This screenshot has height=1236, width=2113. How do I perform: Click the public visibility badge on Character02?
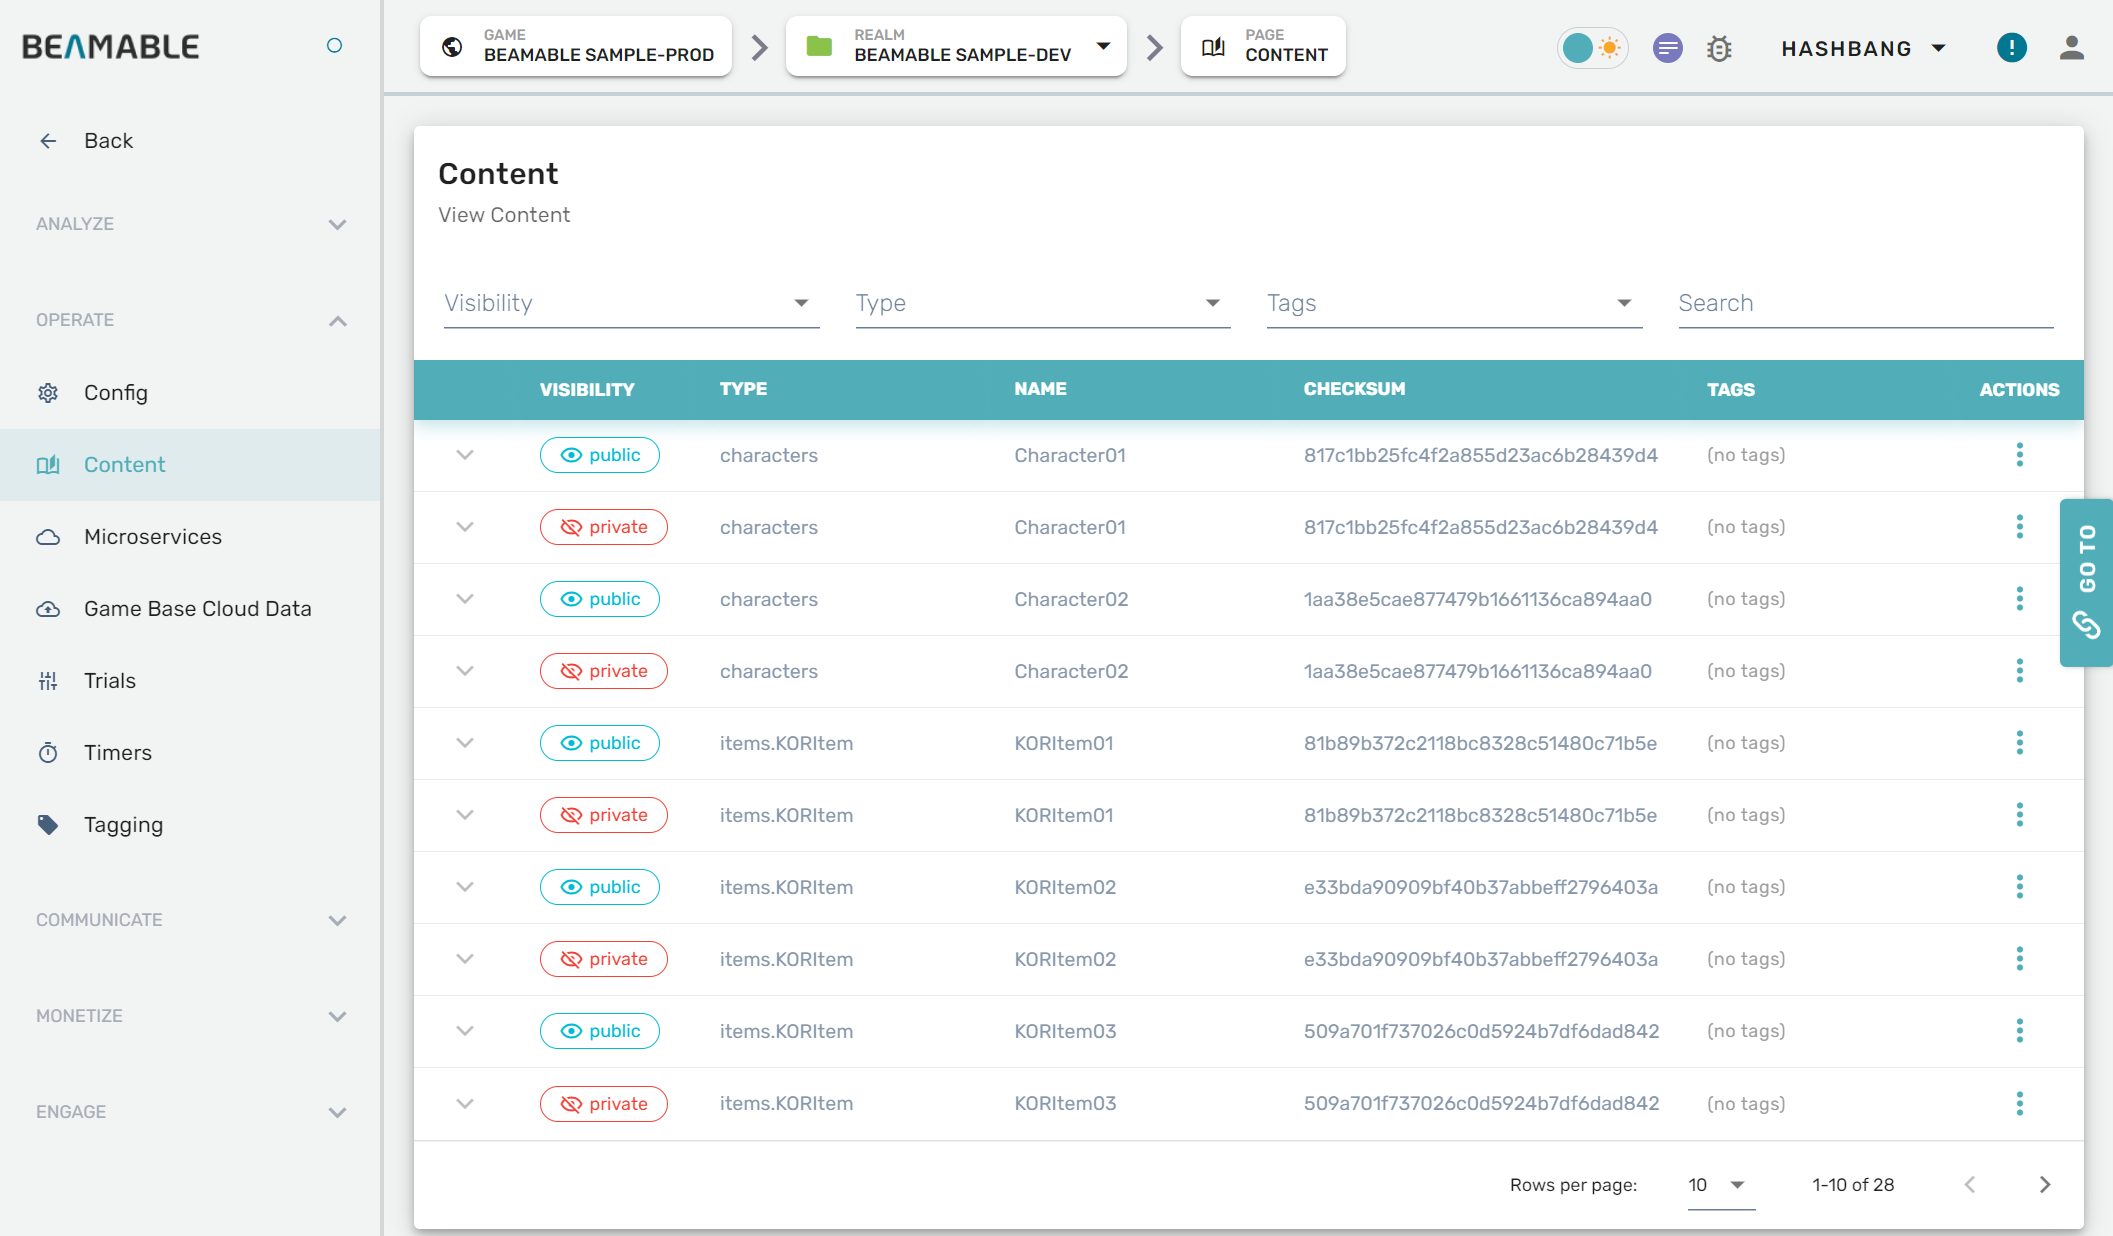600,599
